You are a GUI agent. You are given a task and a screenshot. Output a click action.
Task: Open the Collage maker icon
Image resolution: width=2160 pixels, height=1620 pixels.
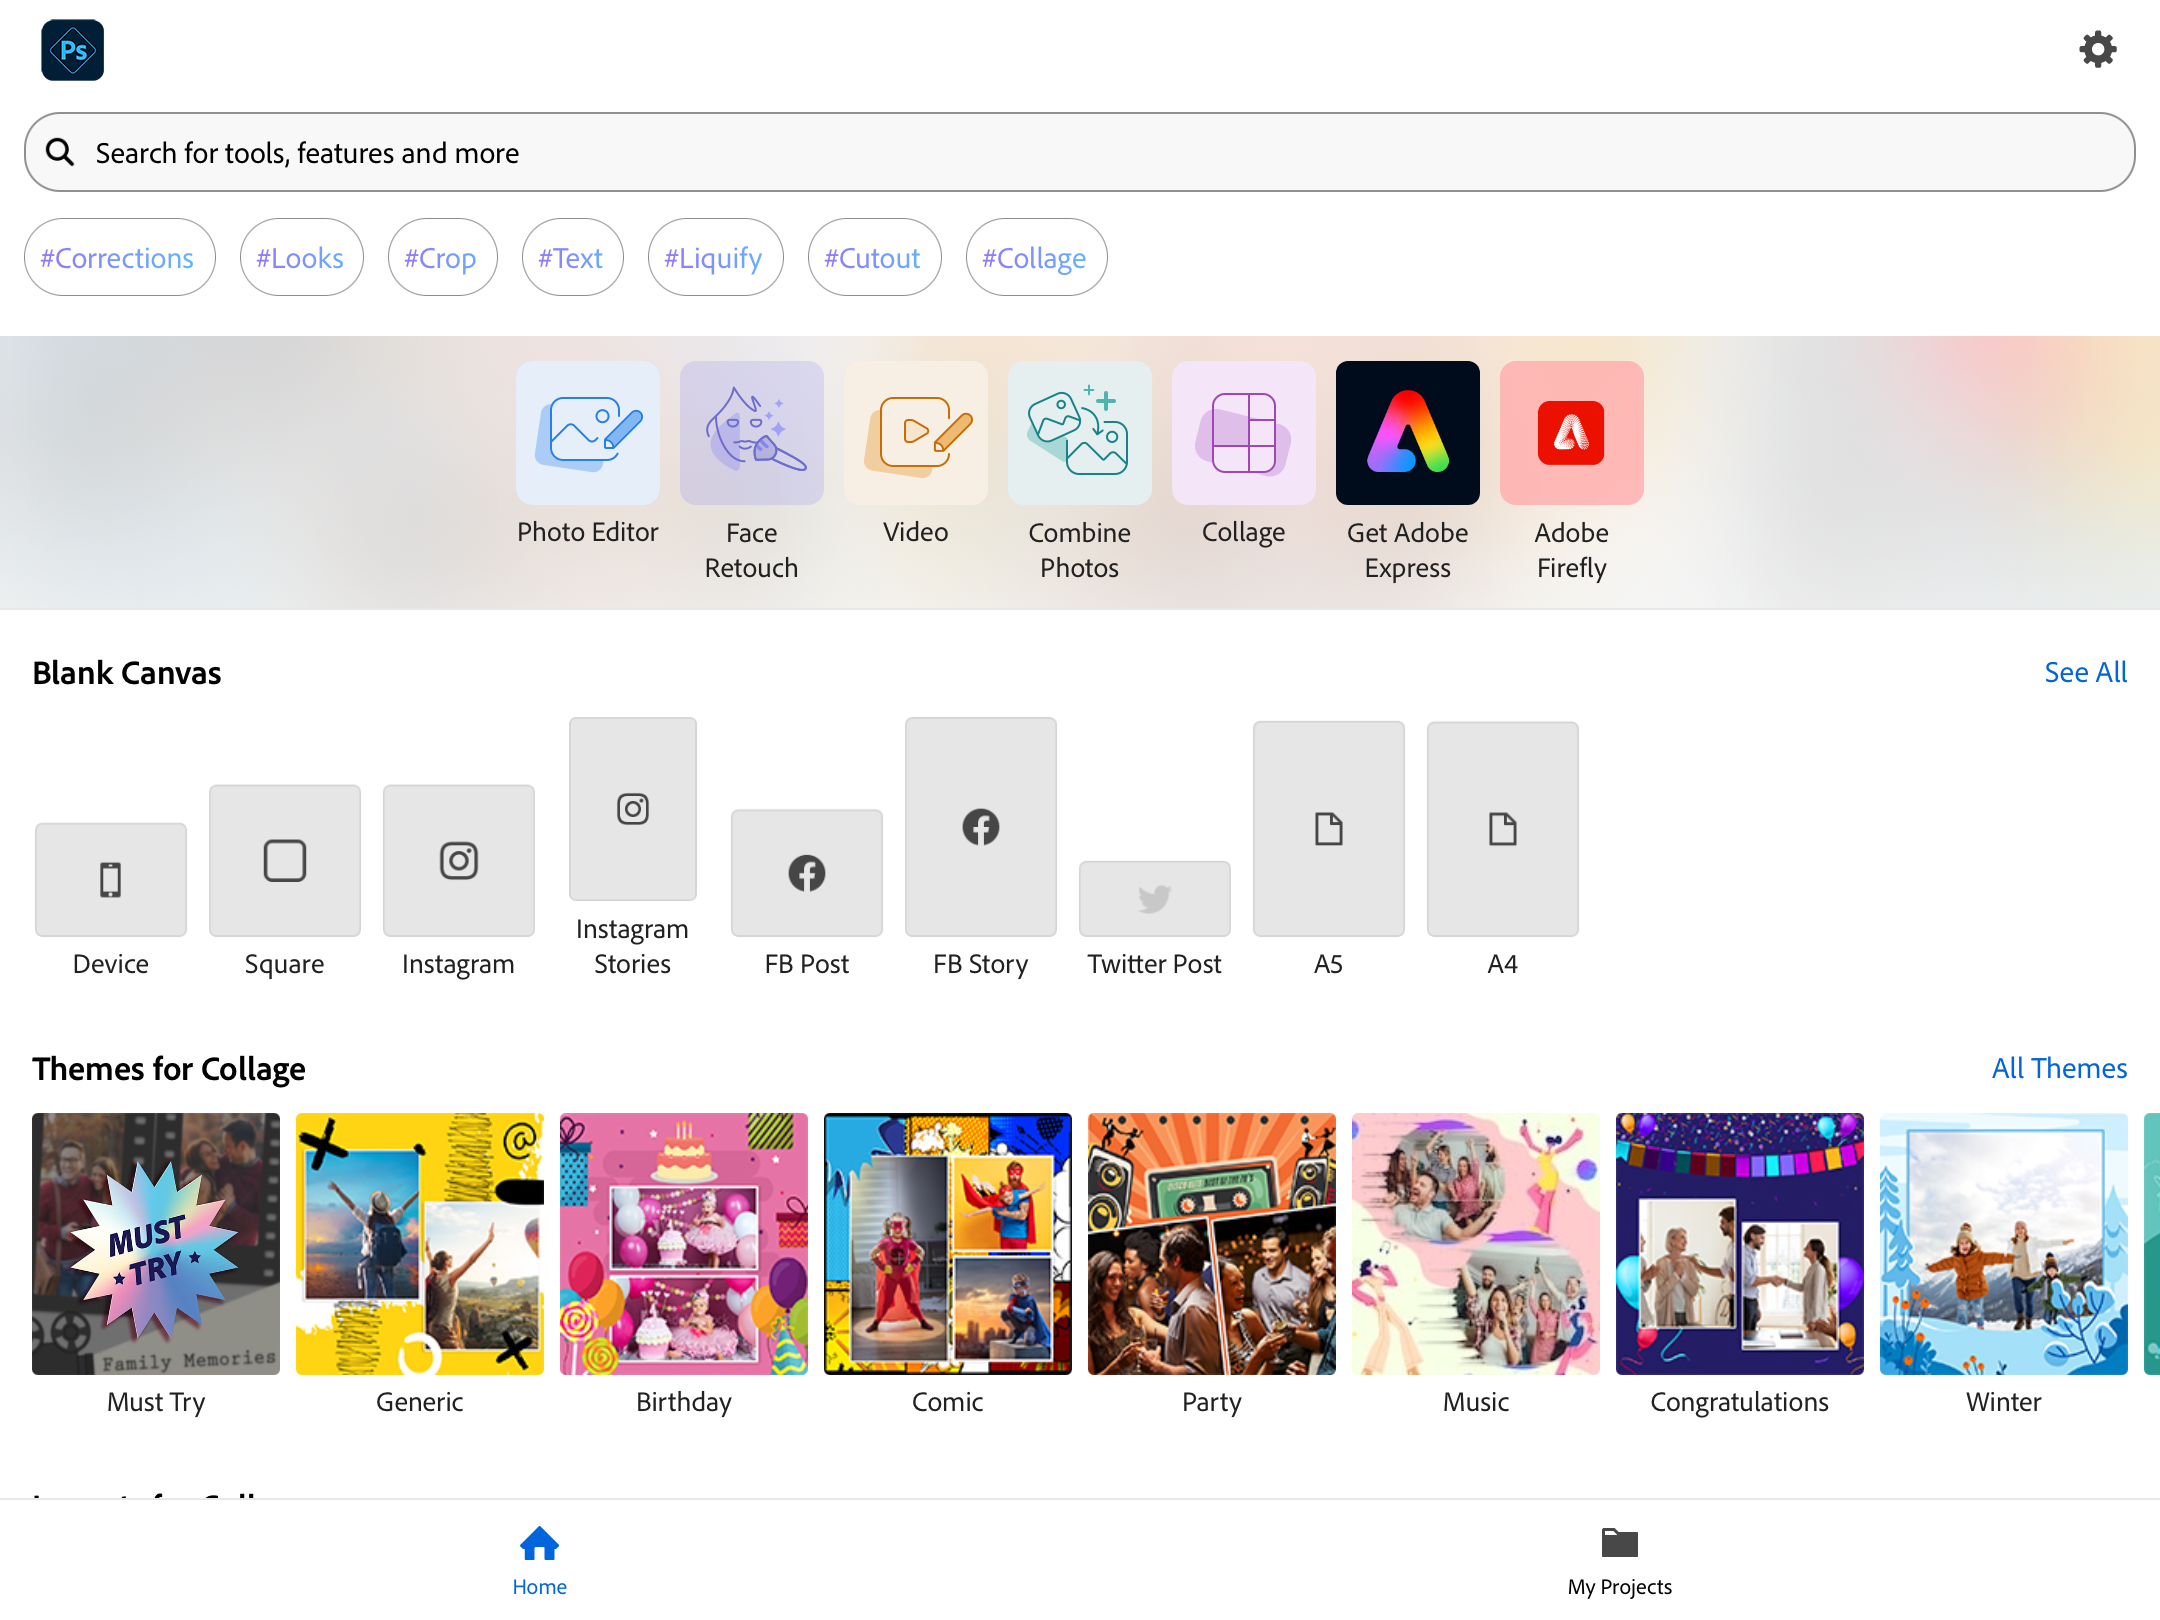(x=1243, y=433)
